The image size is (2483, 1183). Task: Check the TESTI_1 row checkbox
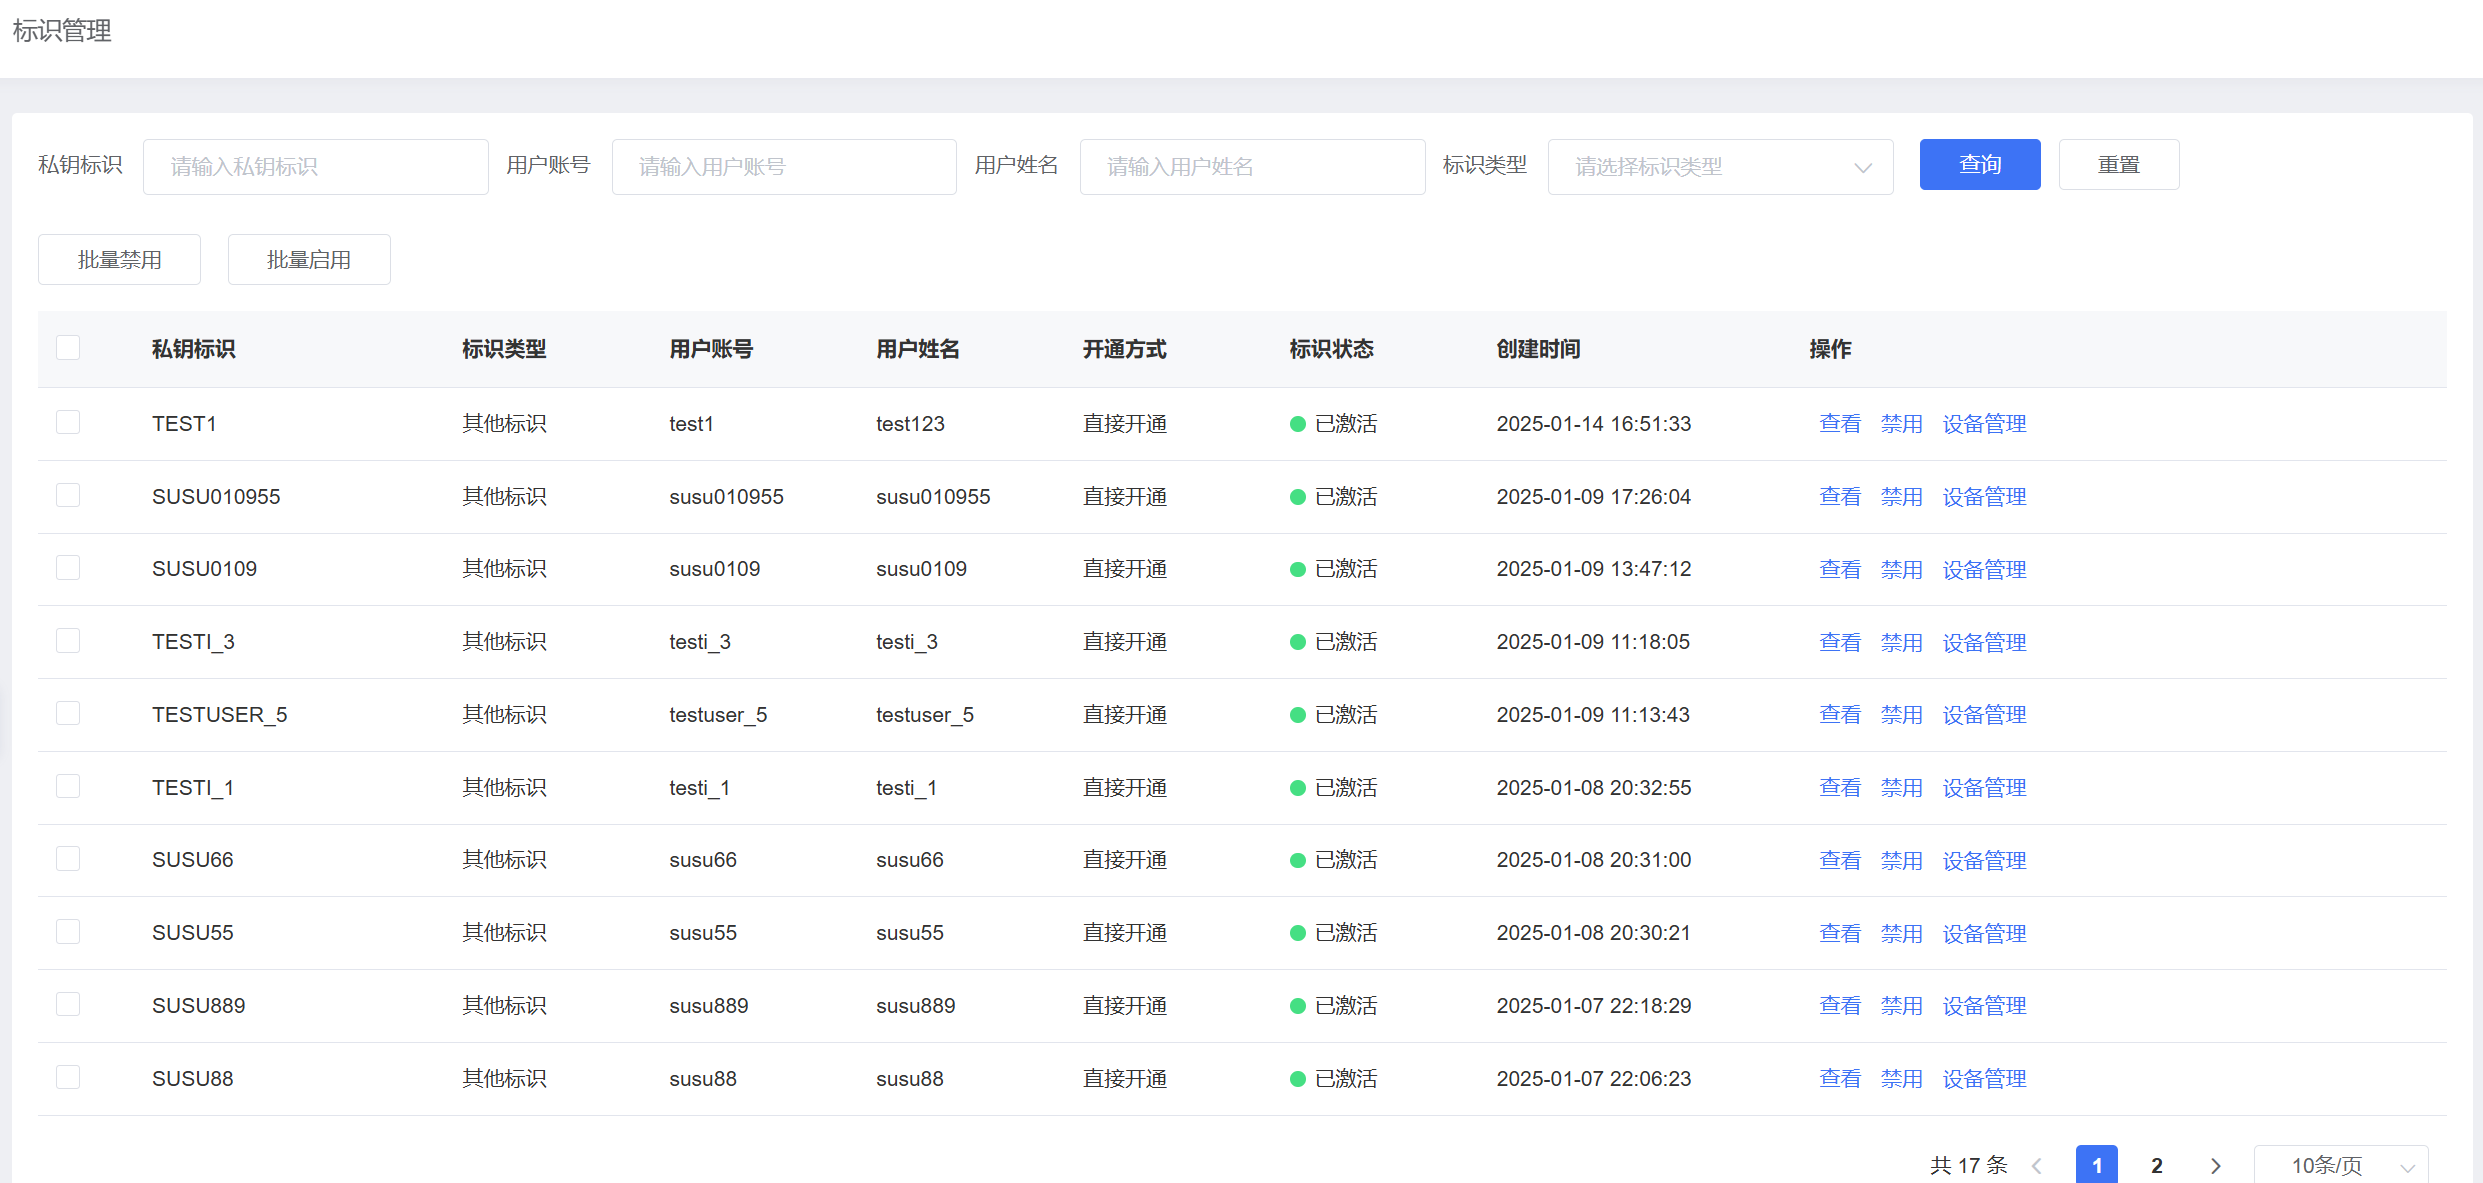click(68, 786)
